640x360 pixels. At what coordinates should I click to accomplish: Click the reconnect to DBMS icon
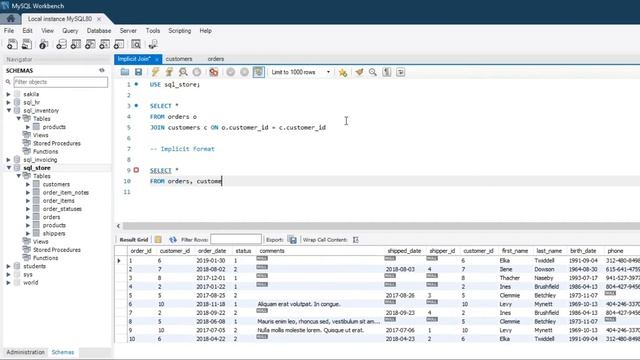[x=153, y=44]
